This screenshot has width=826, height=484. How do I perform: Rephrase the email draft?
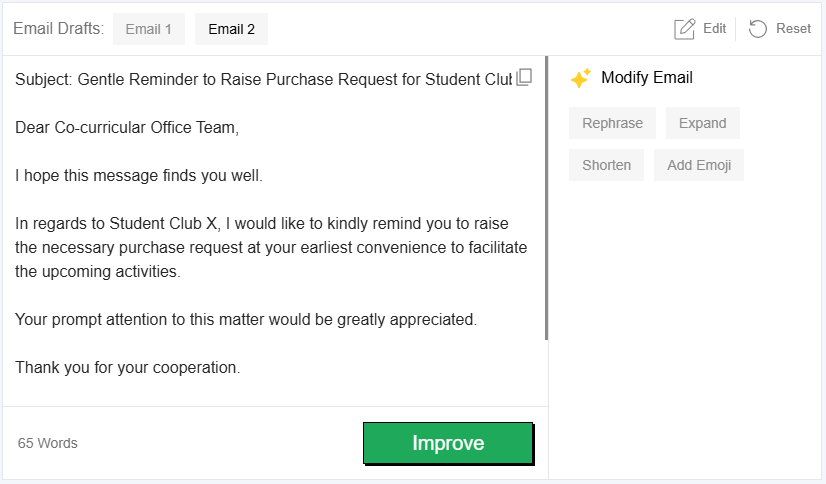[x=612, y=123]
